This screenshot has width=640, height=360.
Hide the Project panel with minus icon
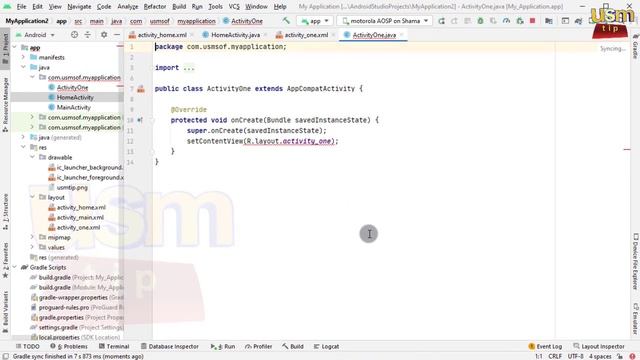(x=117, y=35)
